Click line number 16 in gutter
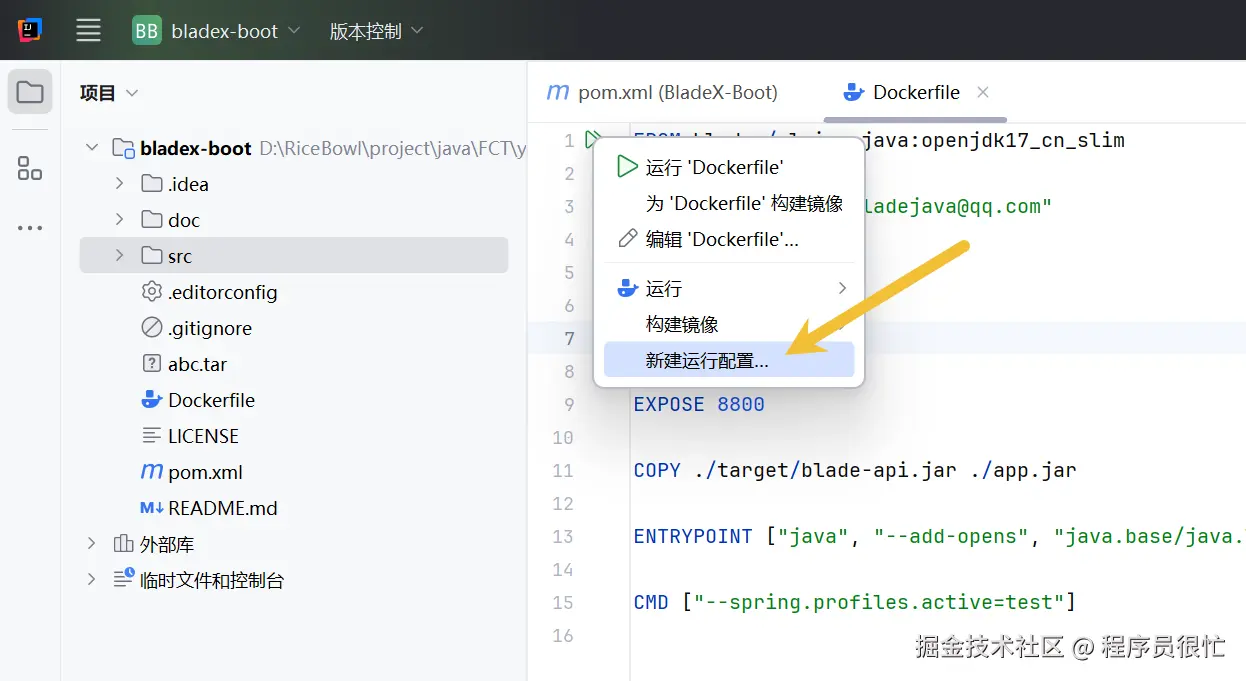The width and height of the screenshot is (1246, 681). coord(563,635)
